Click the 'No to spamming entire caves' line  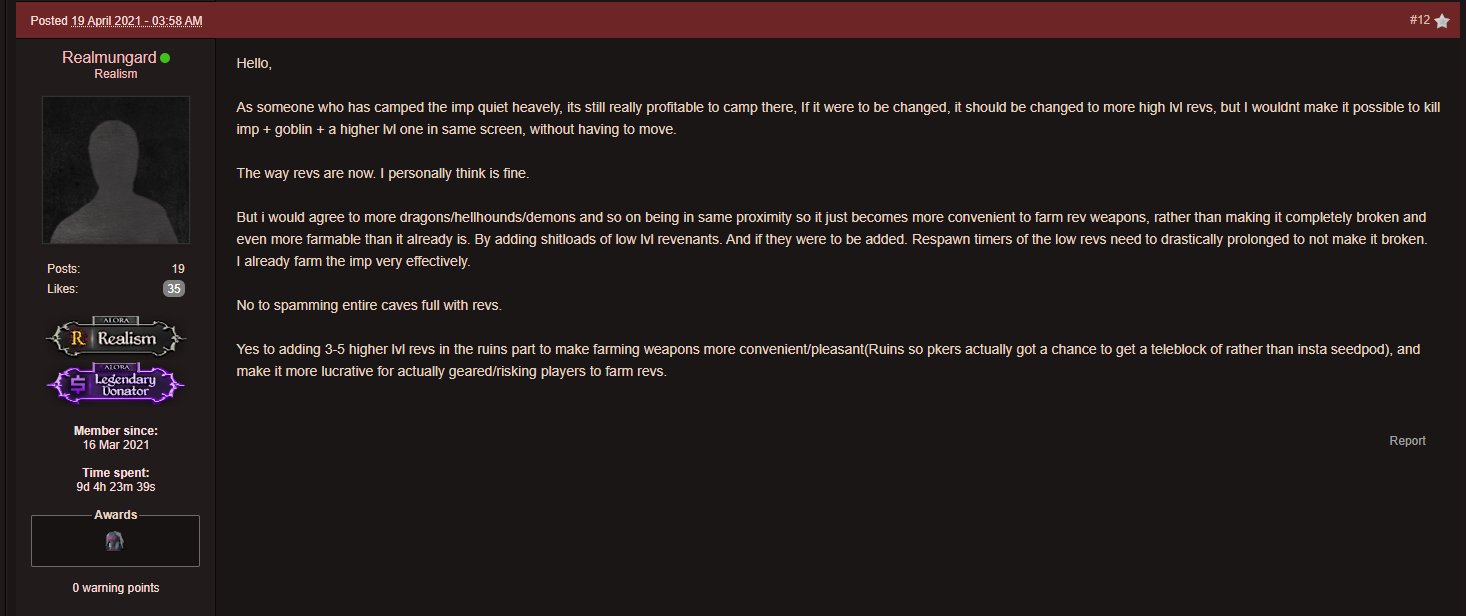click(375, 304)
